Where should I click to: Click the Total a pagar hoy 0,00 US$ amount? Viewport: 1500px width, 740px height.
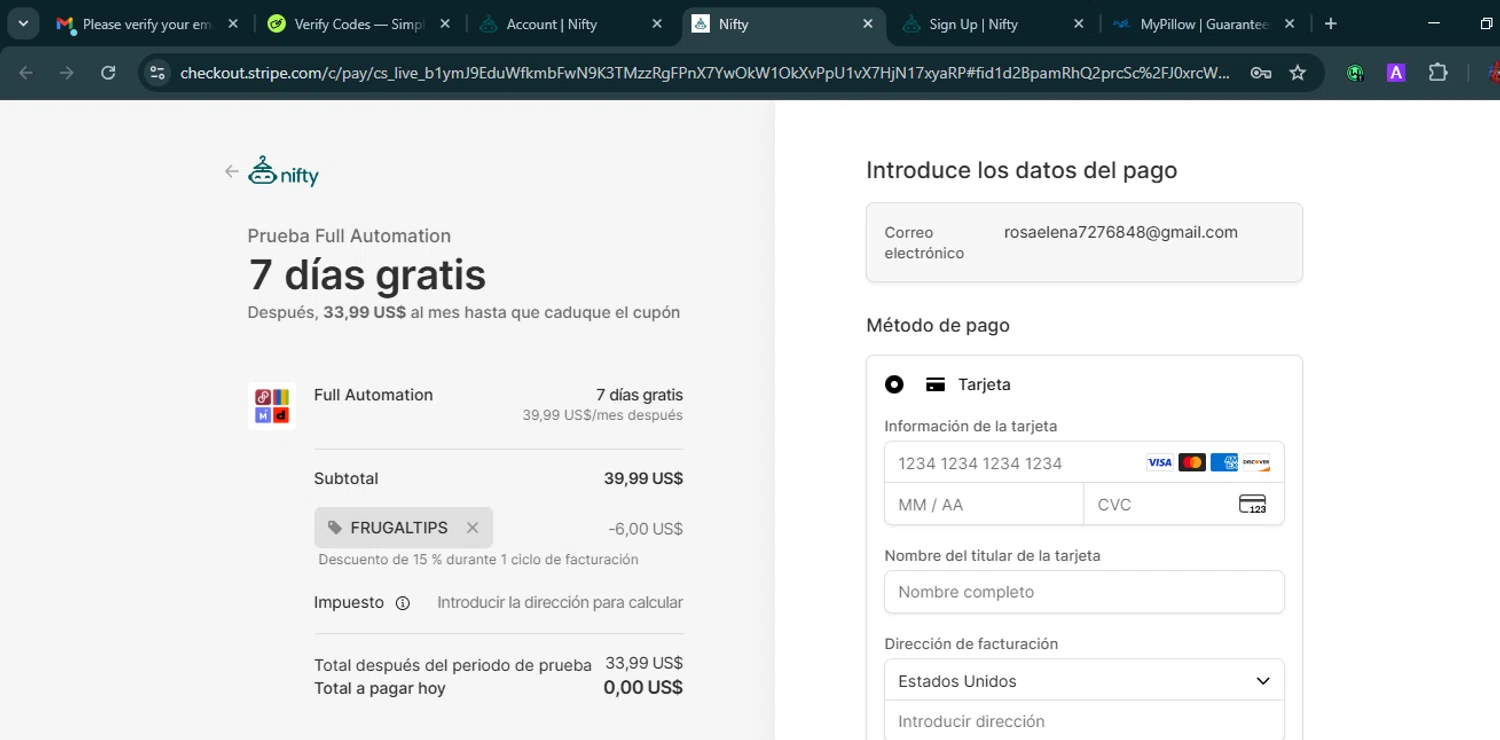(x=643, y=688)
